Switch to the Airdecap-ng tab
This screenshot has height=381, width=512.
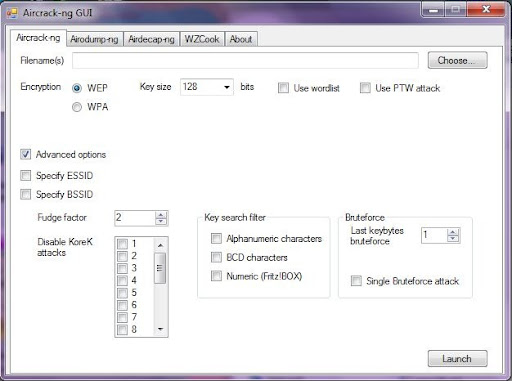[x=151, y=39]
